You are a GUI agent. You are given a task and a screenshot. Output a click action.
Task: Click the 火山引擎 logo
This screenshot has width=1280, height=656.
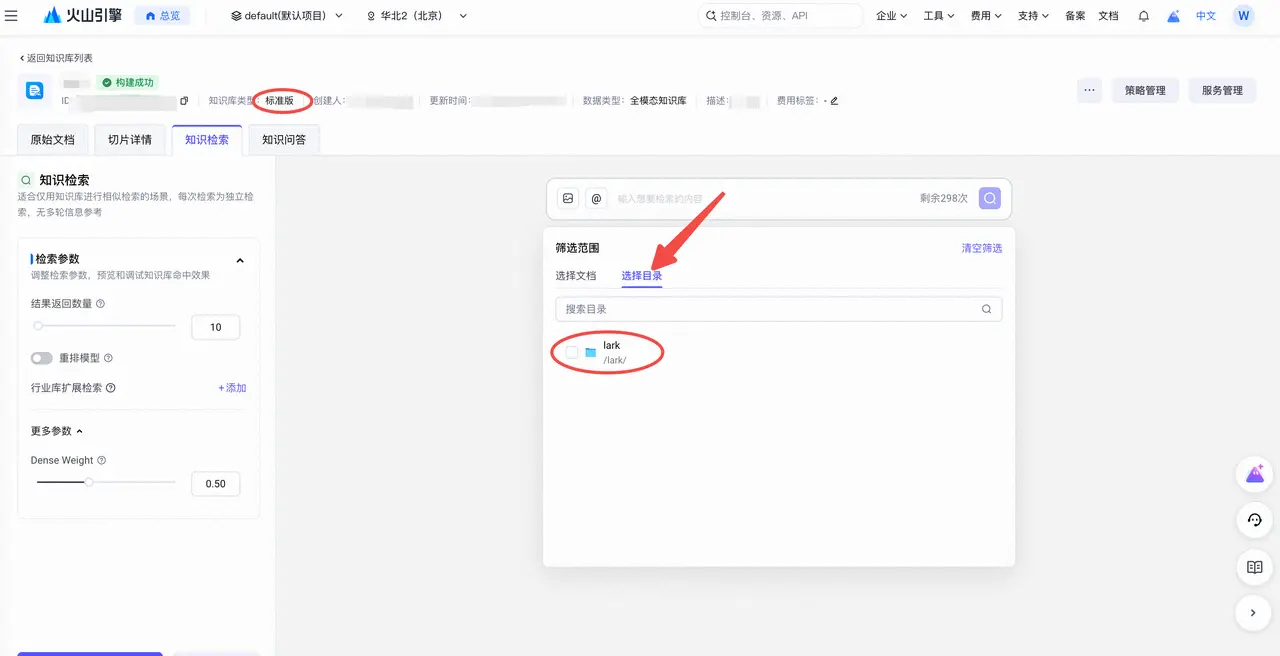(x=82, y=16)
